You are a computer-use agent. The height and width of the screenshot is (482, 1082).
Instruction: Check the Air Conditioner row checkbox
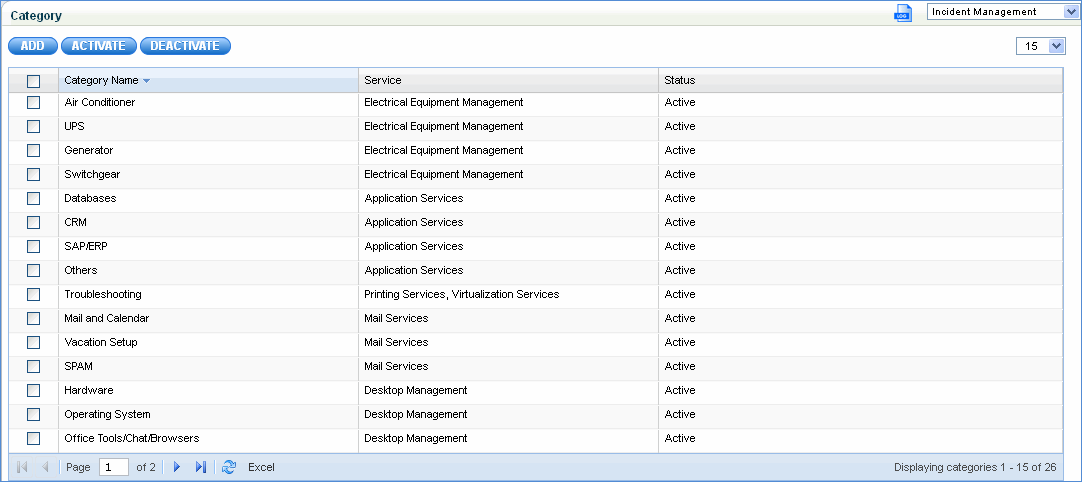tap(33, 102)
